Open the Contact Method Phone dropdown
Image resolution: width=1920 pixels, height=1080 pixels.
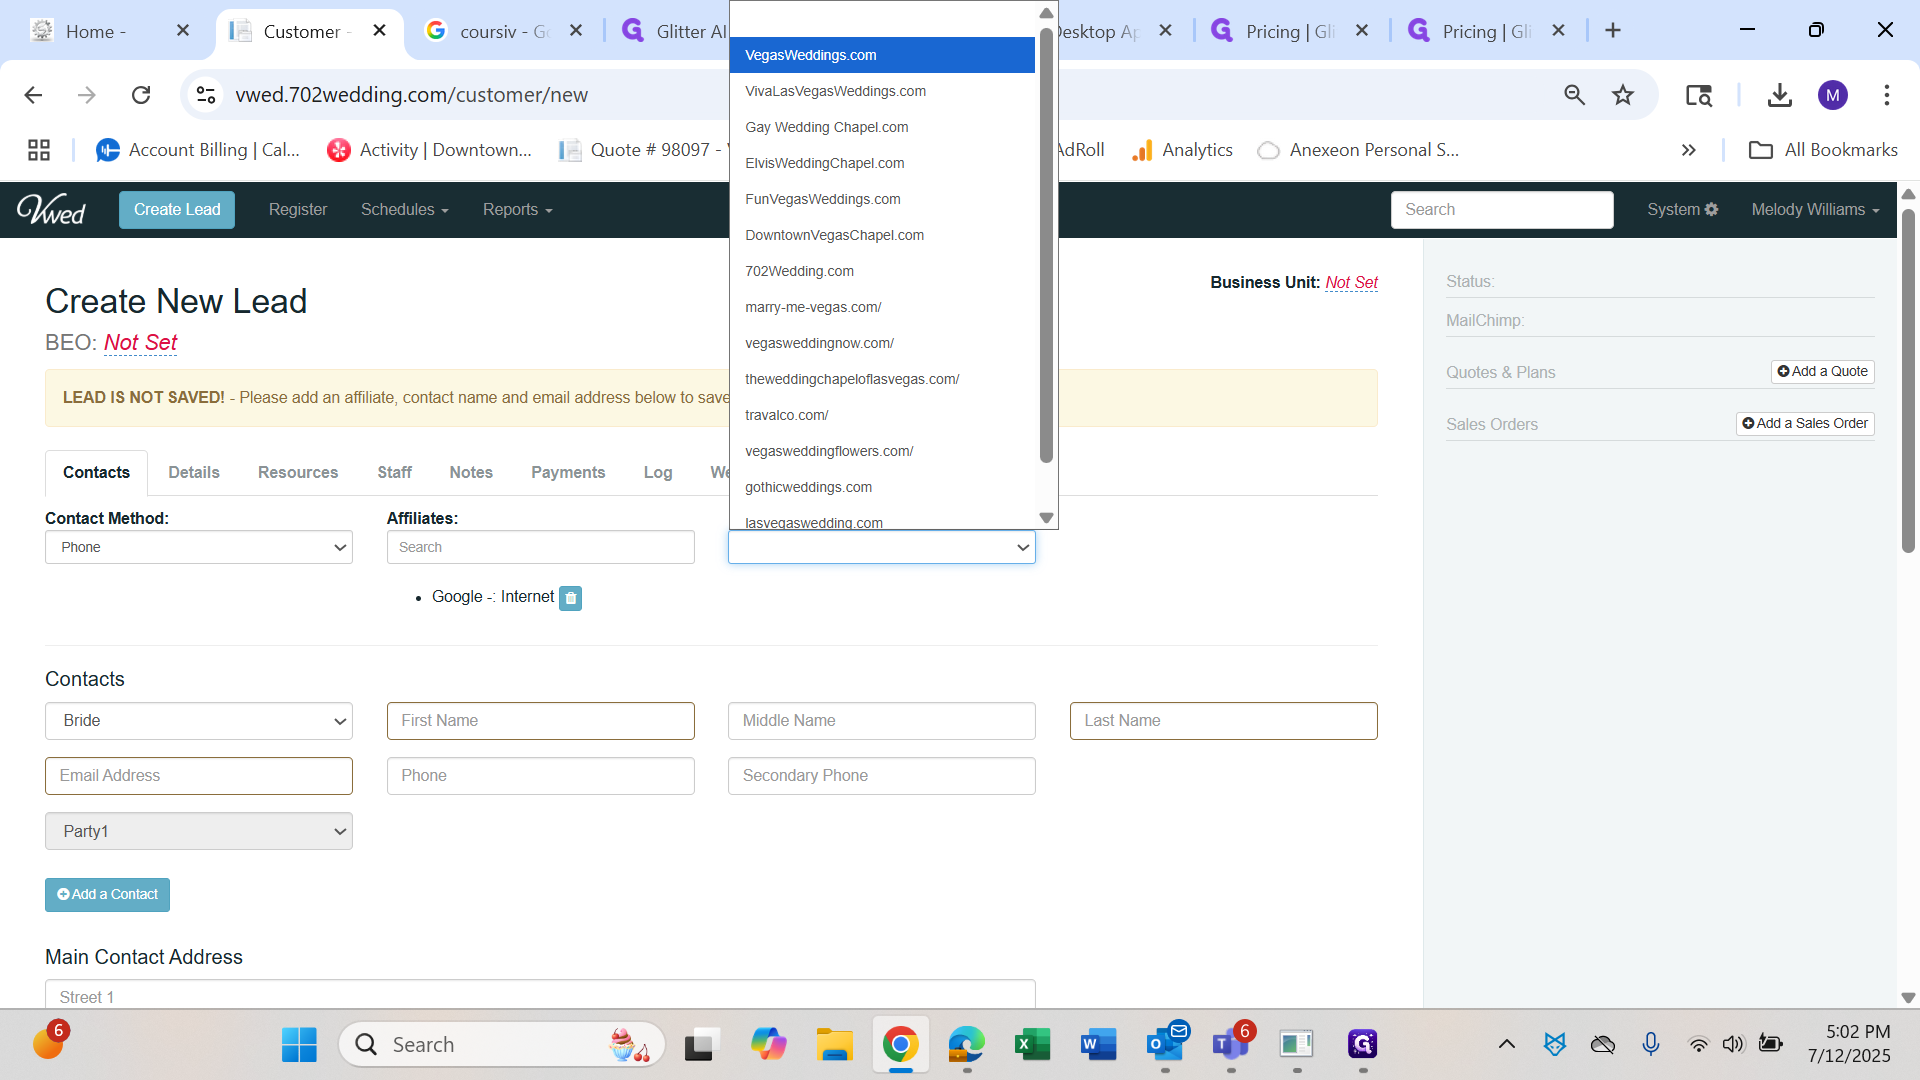(x=198, y=547)
